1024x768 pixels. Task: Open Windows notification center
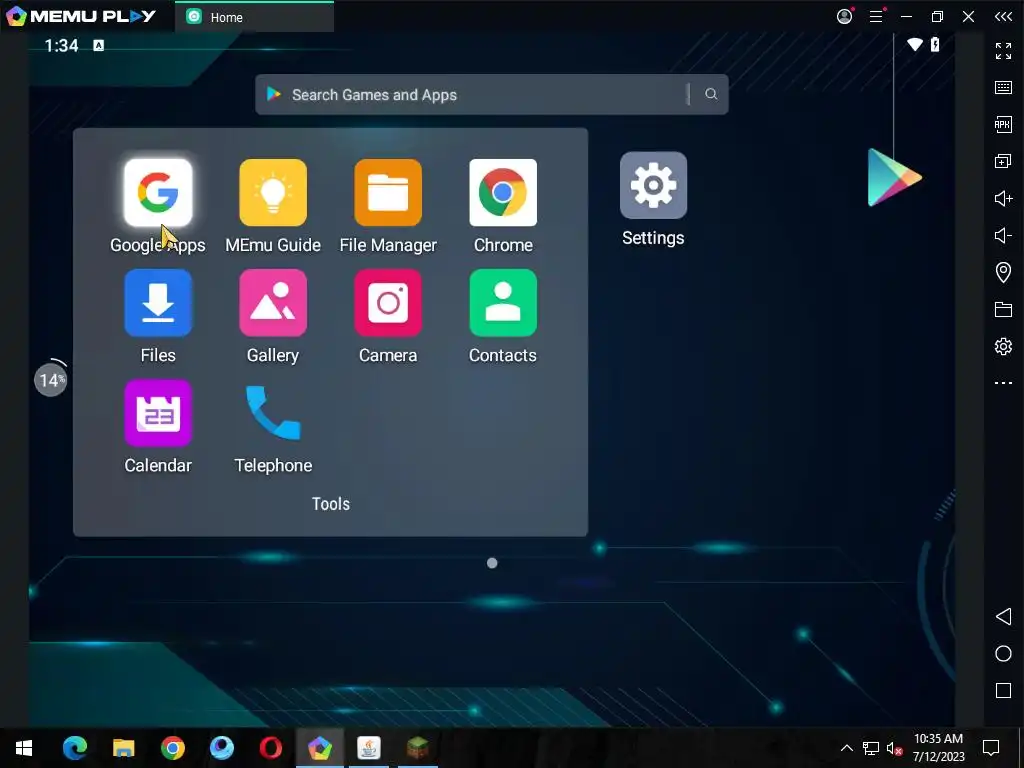(x=991, y=748)
